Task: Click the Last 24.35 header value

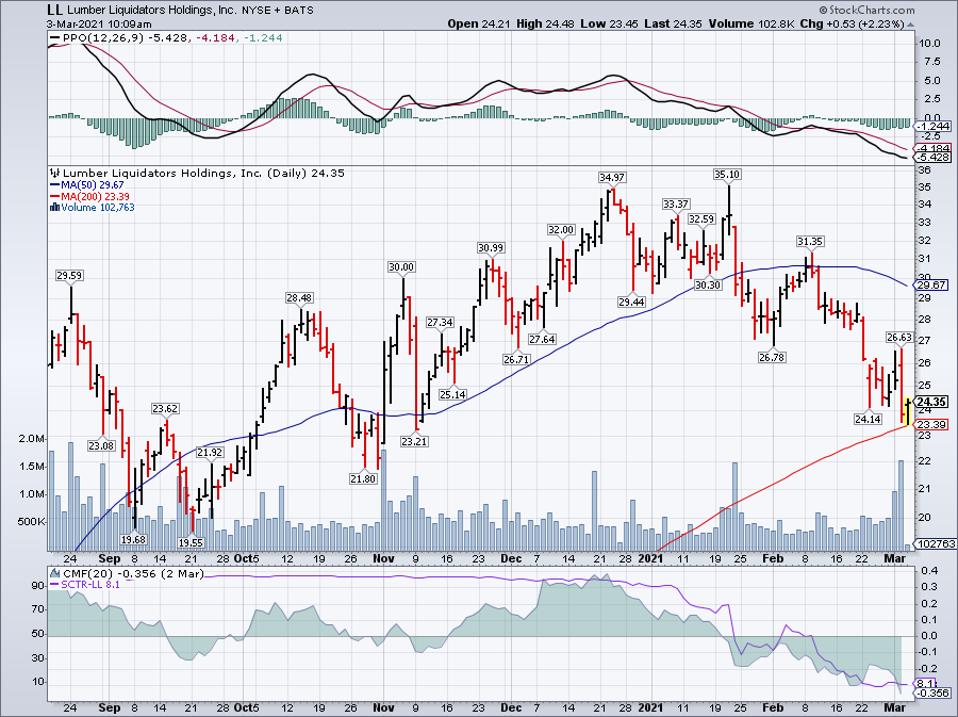Action: click(x=675, y=24)
